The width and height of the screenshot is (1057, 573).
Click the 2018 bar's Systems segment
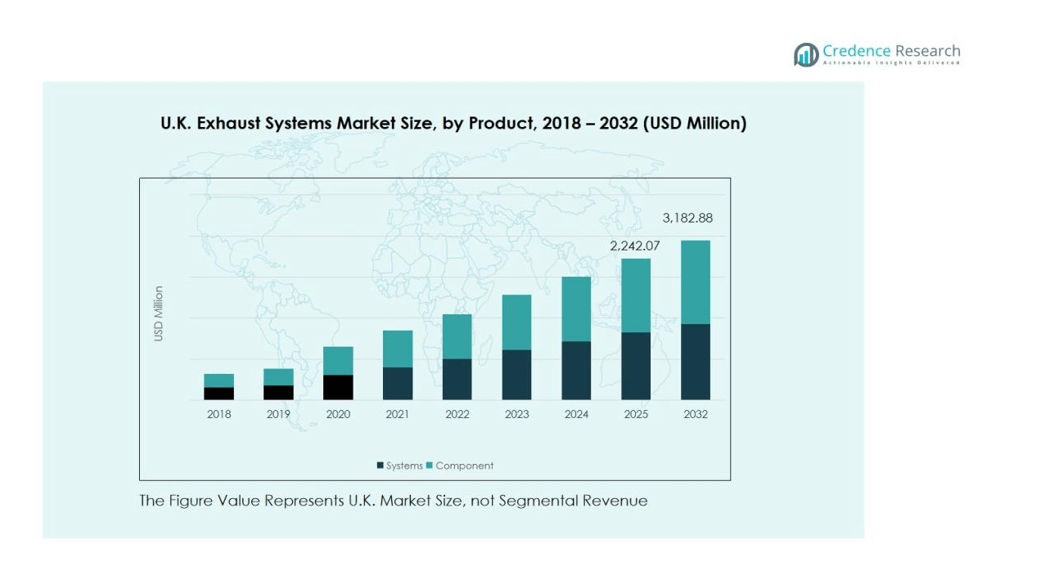(219, 394)
